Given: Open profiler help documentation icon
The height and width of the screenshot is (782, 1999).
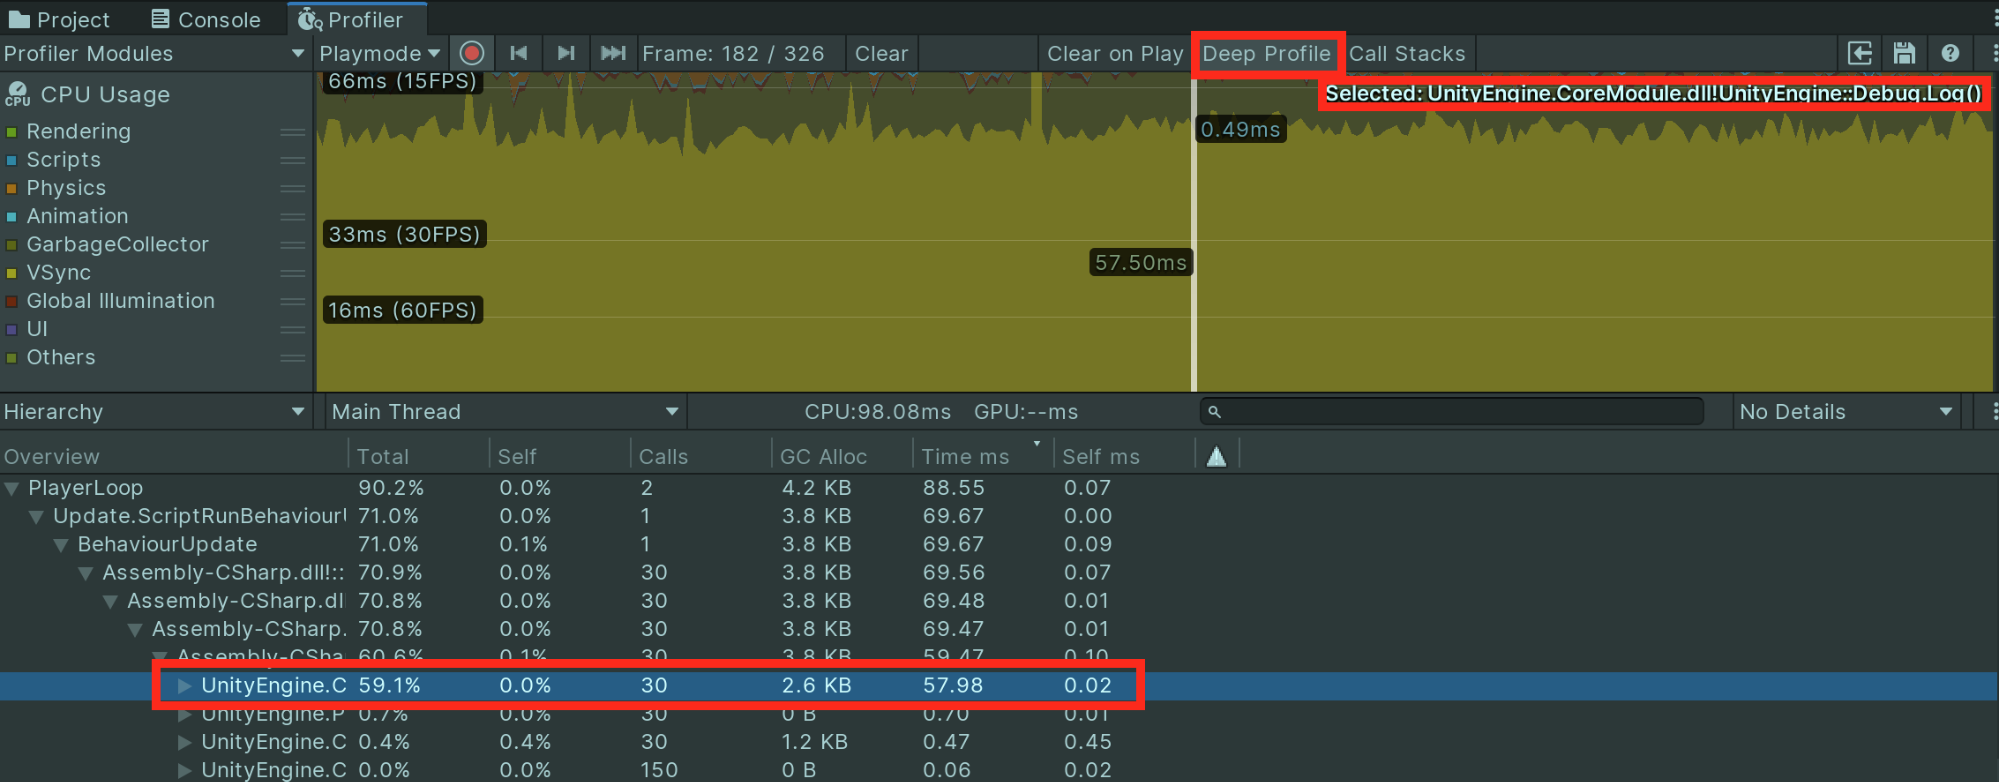Looking at the screenshot, I should (1950, 53).
